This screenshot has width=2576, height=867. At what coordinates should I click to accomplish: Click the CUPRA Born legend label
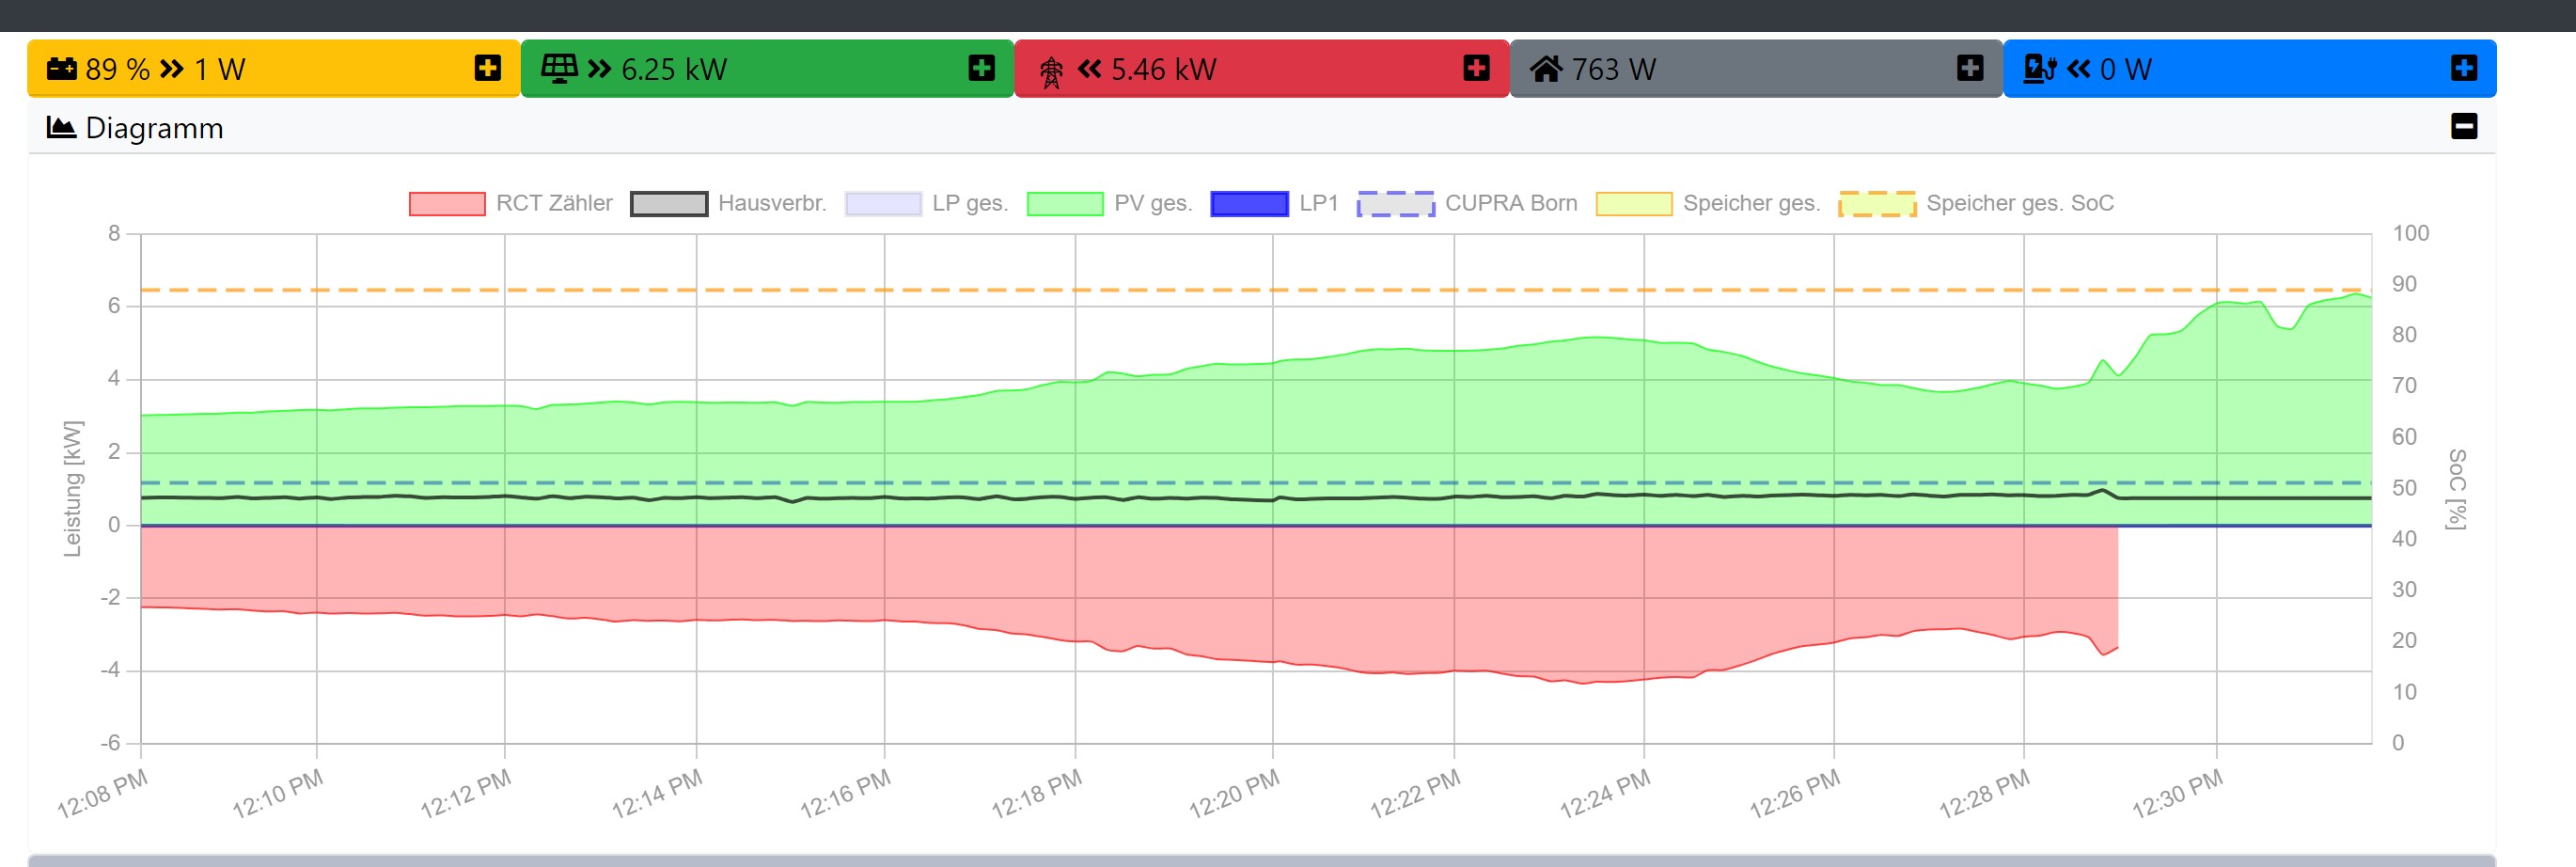click(x=1511, y=204)
